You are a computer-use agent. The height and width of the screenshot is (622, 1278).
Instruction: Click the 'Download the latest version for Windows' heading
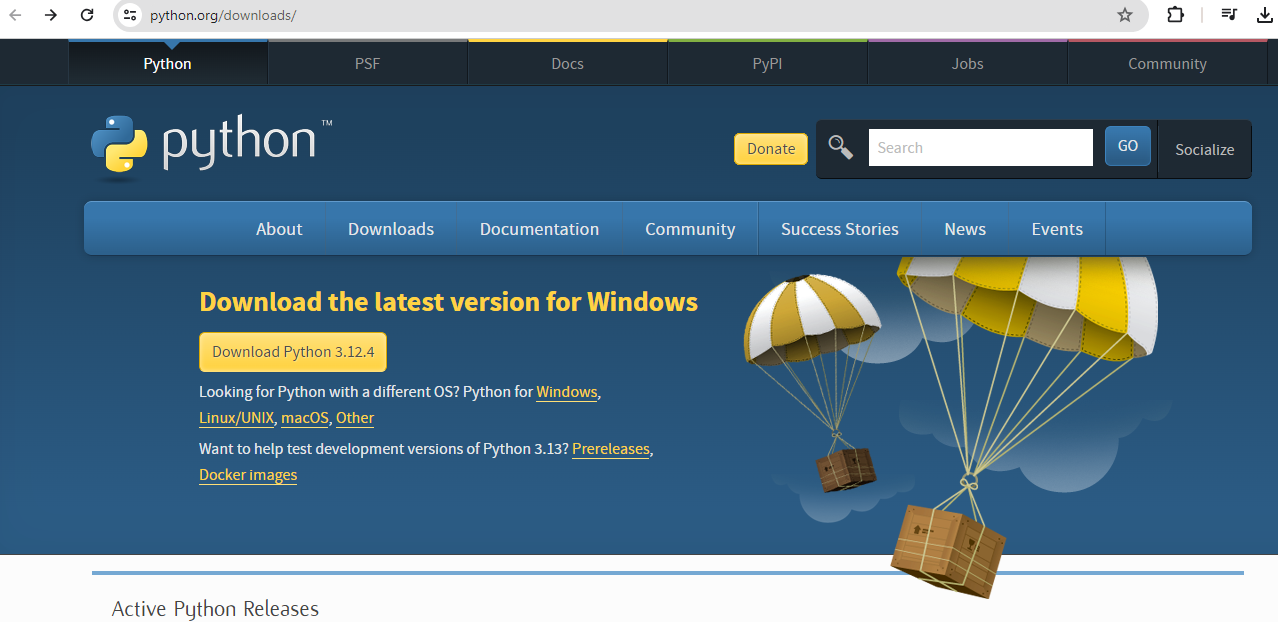point(449,302)
